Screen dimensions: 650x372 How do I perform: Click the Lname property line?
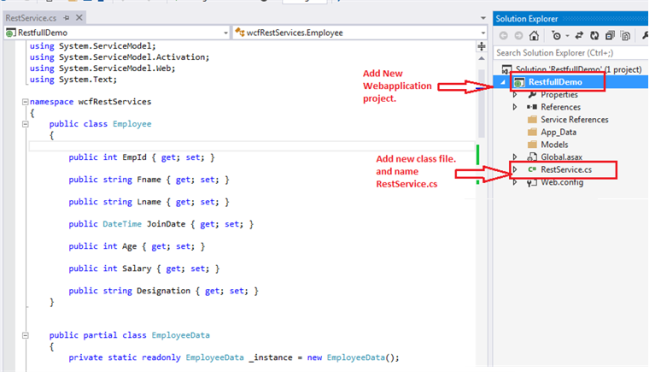149,202
